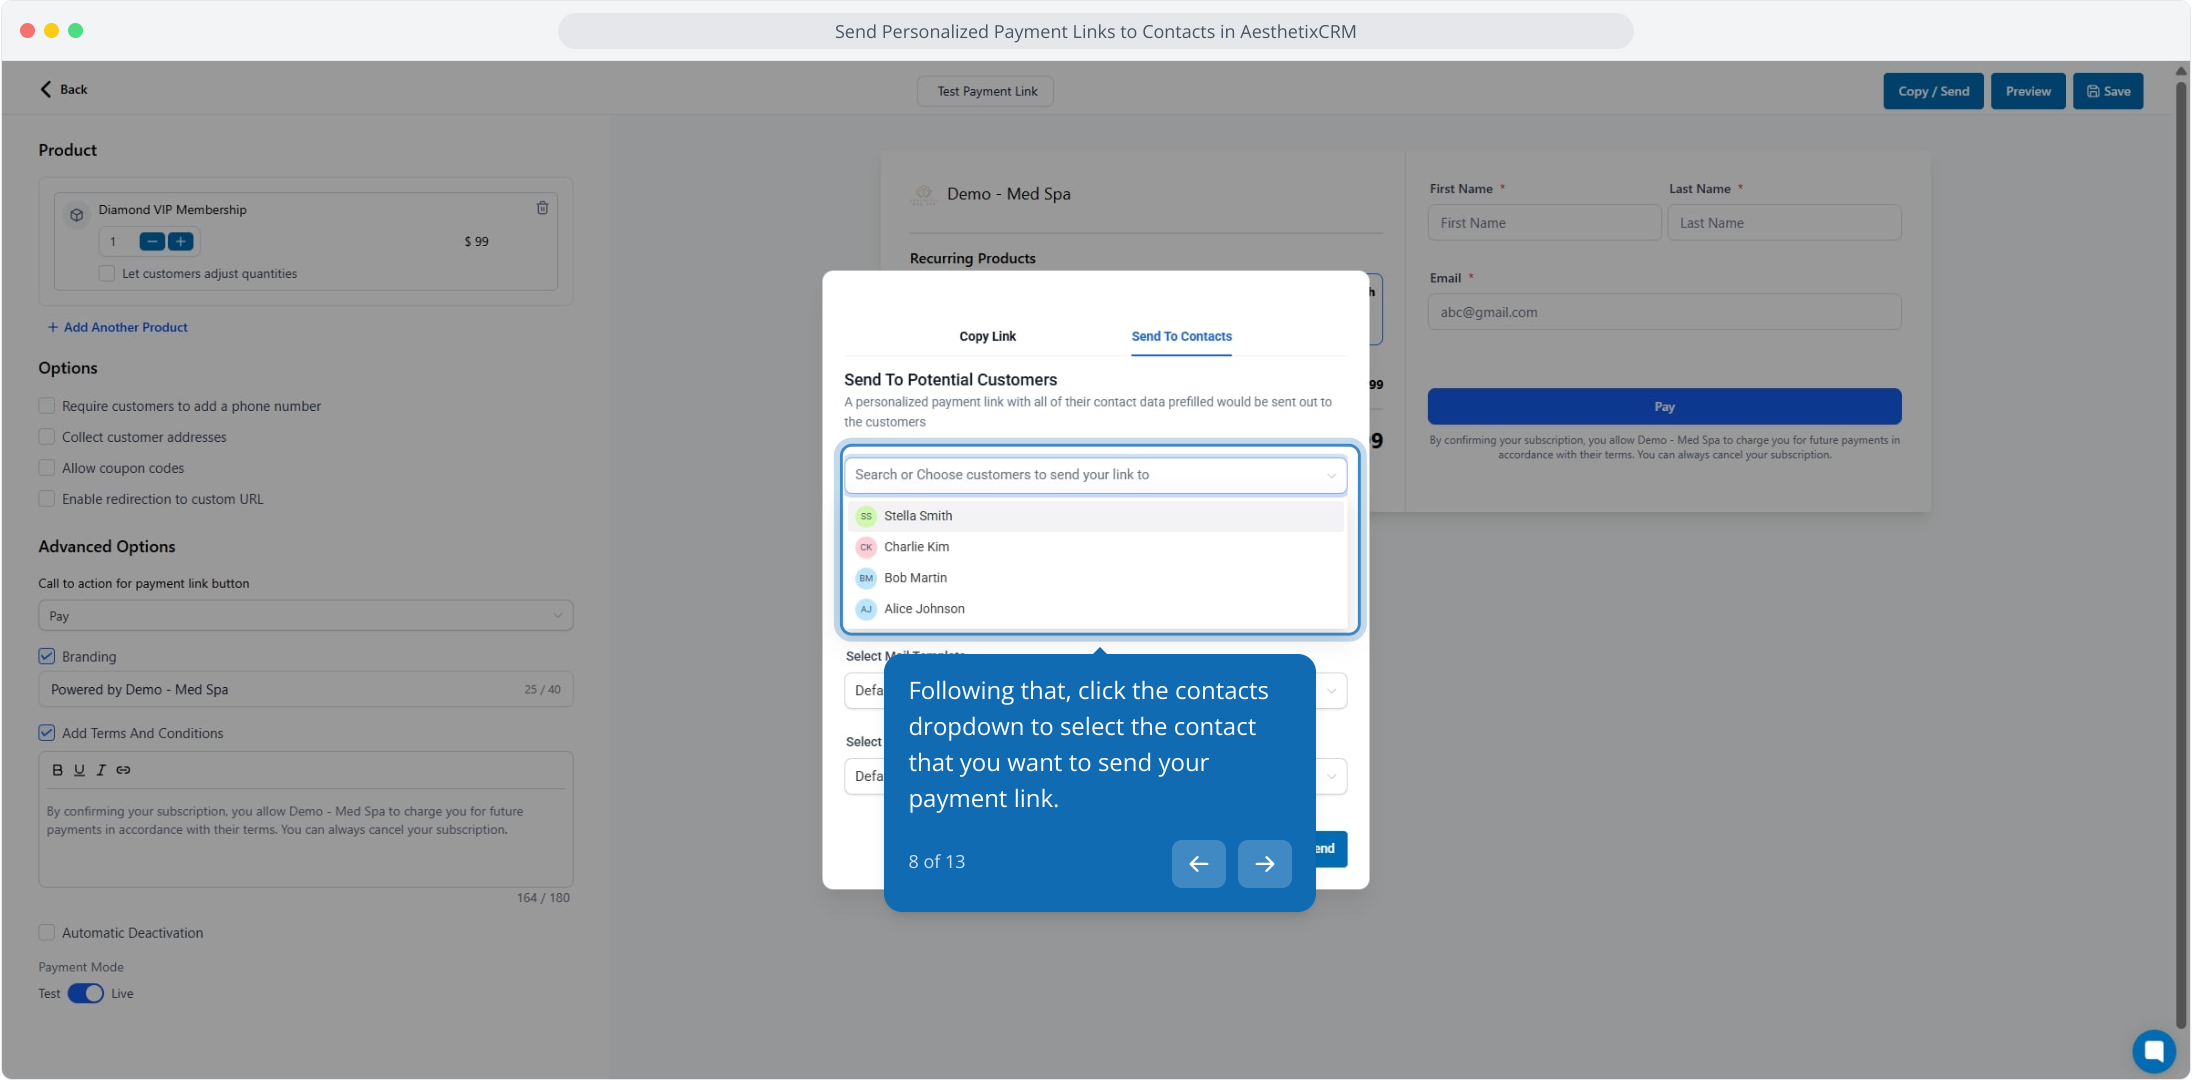The width and height of the screenshot is (2192, 1080).
Task: Decrease quantity with the minus button
Action: point(152,241)
